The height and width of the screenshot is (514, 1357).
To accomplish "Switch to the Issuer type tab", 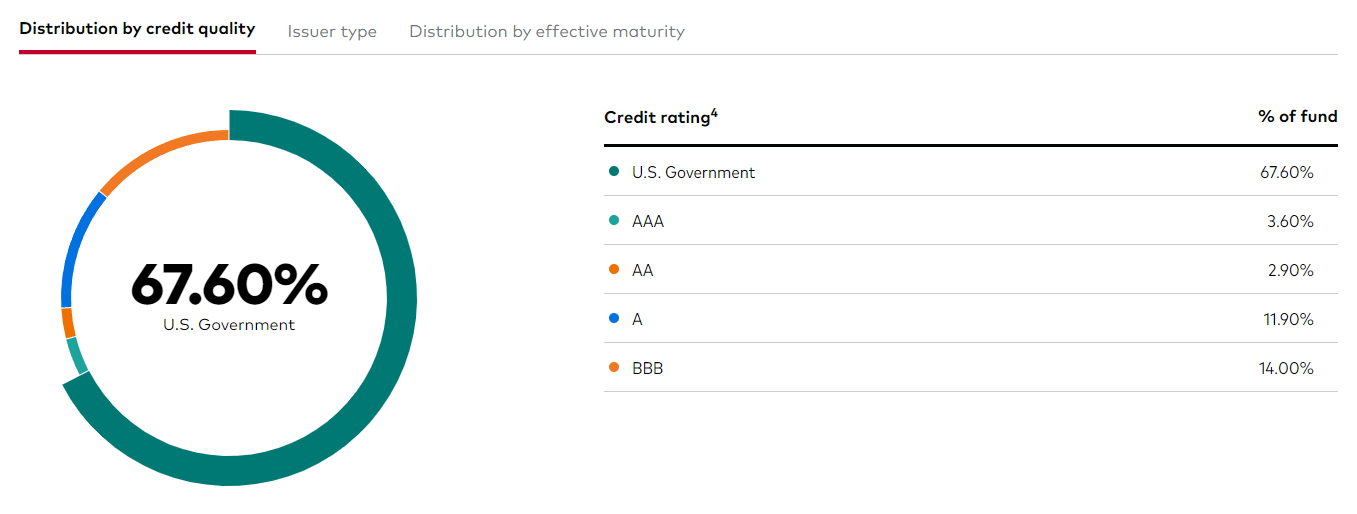I will click(332, 31).
